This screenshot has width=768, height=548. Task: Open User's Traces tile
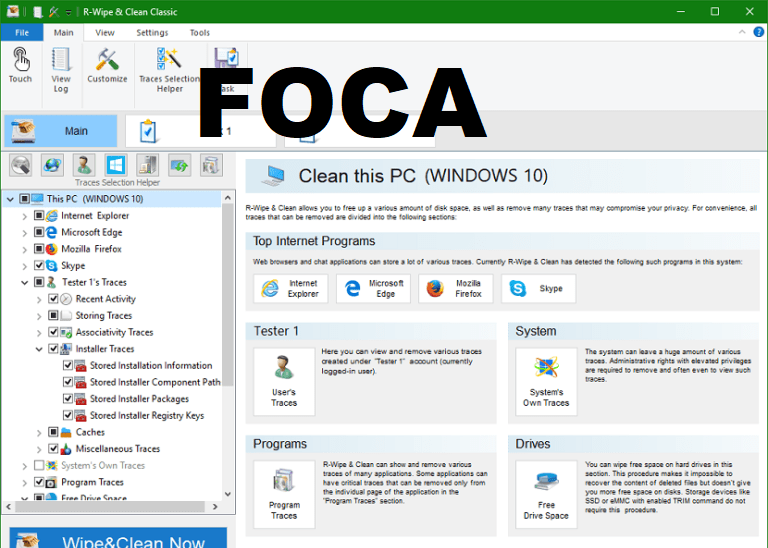(x=284, y=381)
